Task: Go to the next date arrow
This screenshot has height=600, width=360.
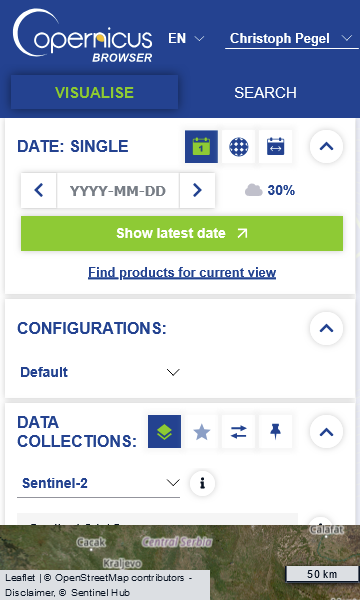Action: click(x=197, y=190)
